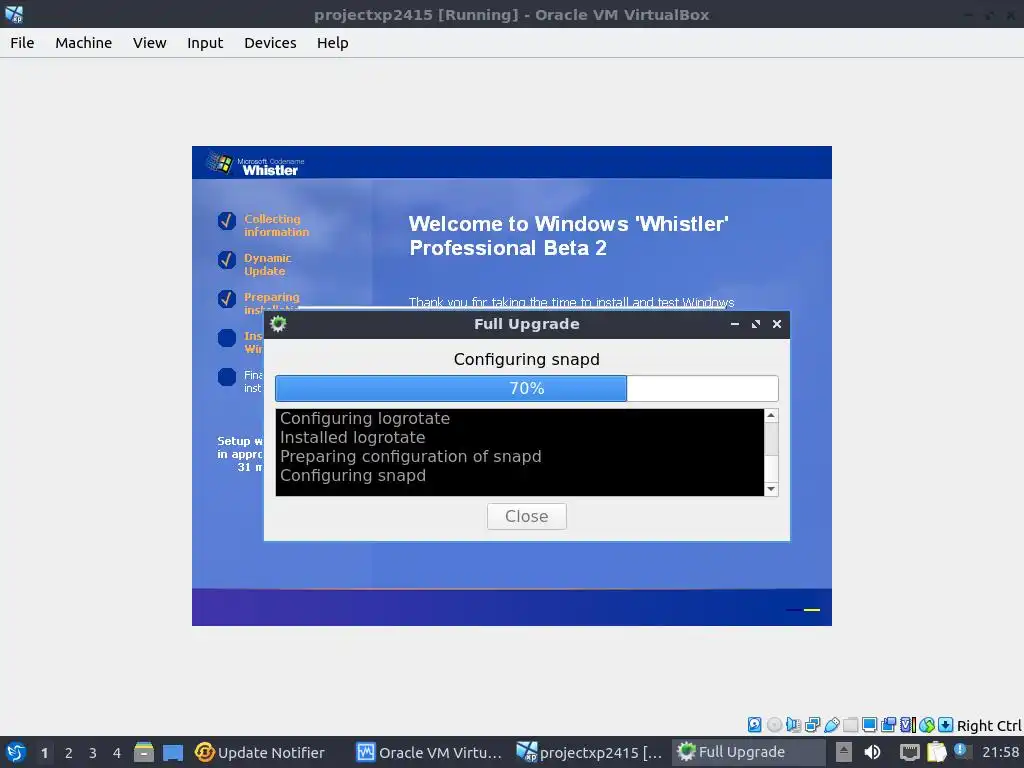Click the keyboard capture arrow icon
The height and width of the screenshot is (768, 1024).
click(946, 724)
